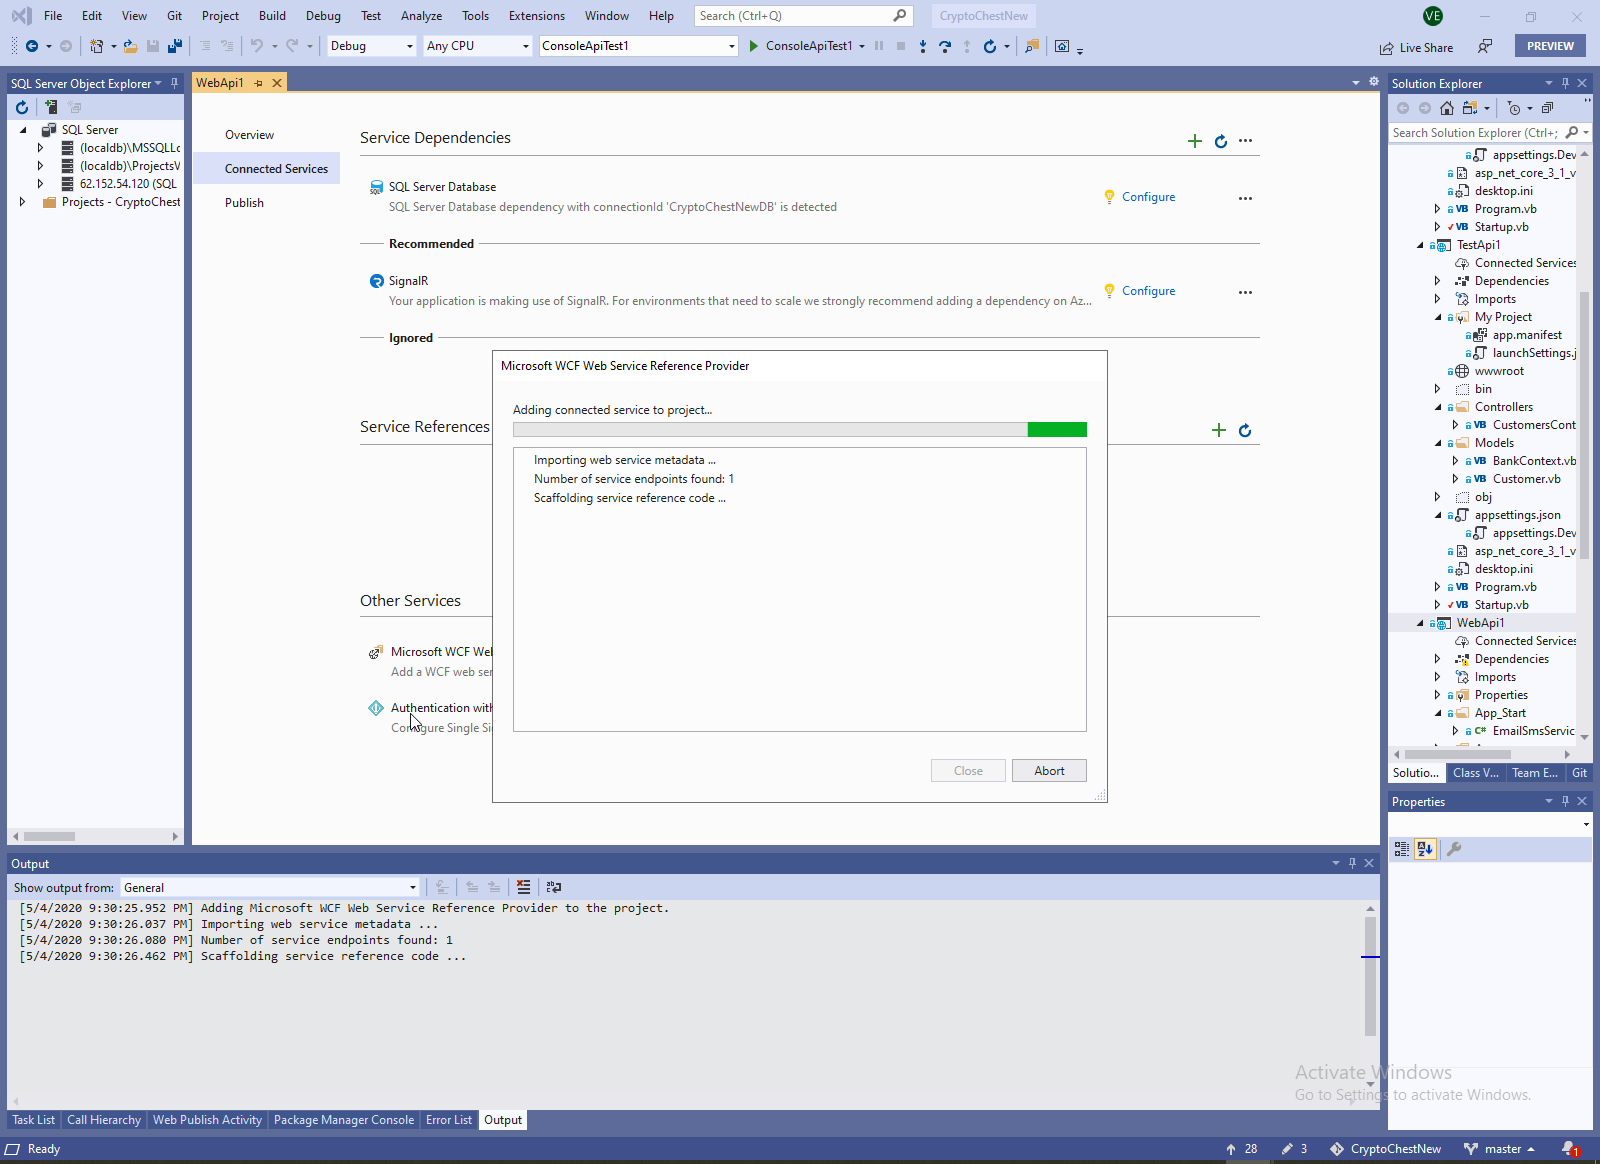
Task: Click the Search Solution Explorer field
Action: tap(1490, 133)
